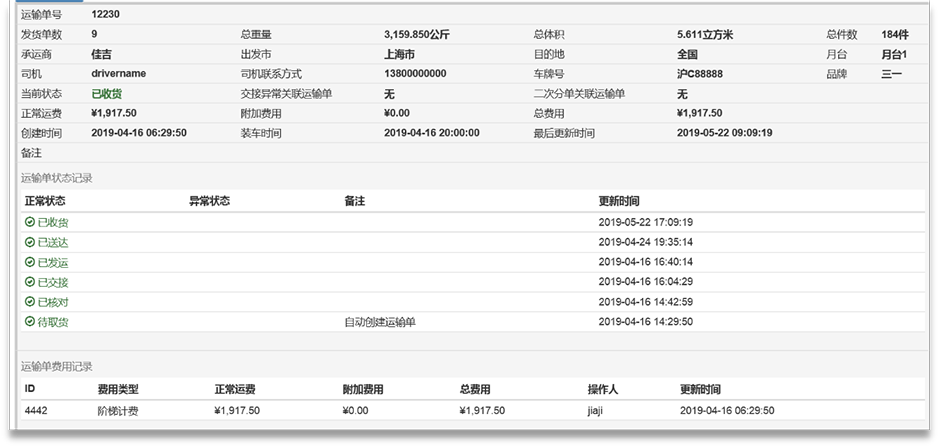Click the driver phone number 13800000000
Image resolution: width=940 pixels, height=448 pixels.
pyautogui.click(x=415, y=74)
